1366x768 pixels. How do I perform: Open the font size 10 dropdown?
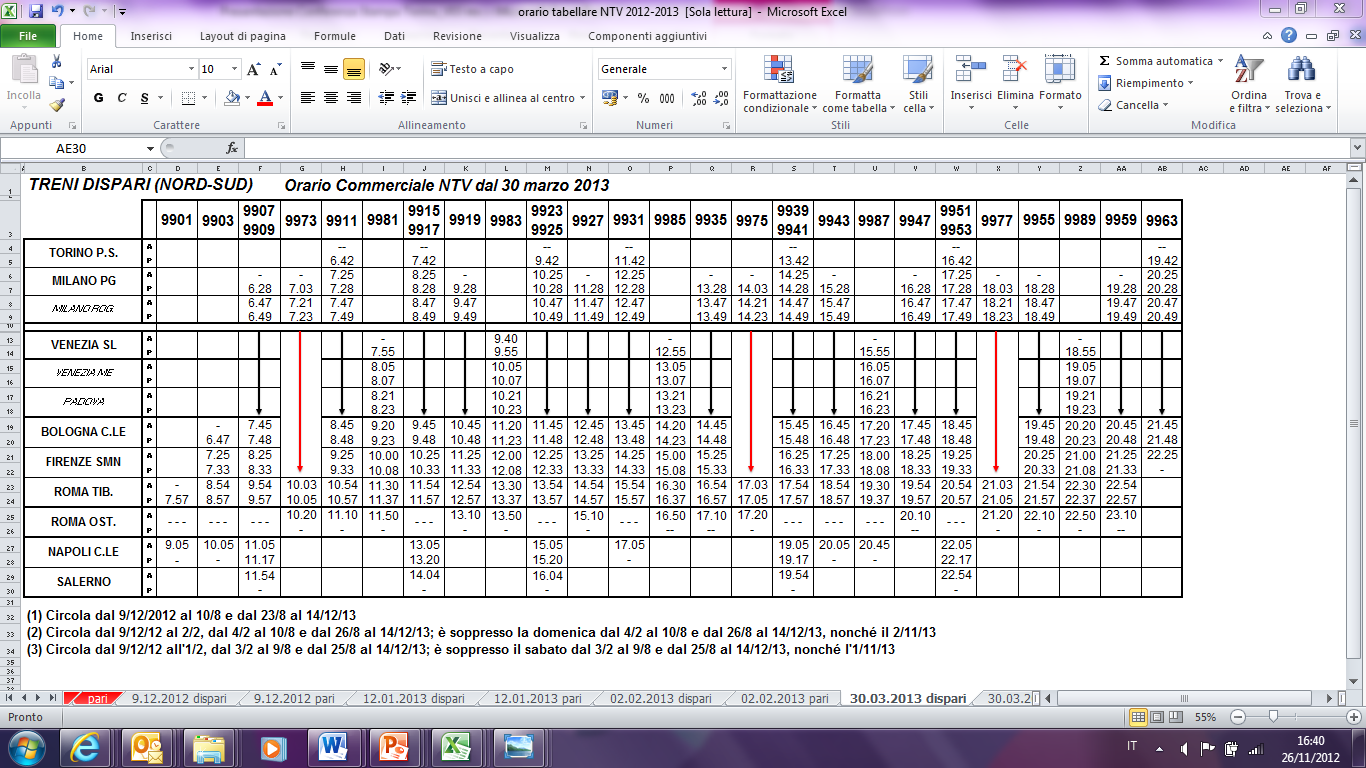click(x=235, y=69)
